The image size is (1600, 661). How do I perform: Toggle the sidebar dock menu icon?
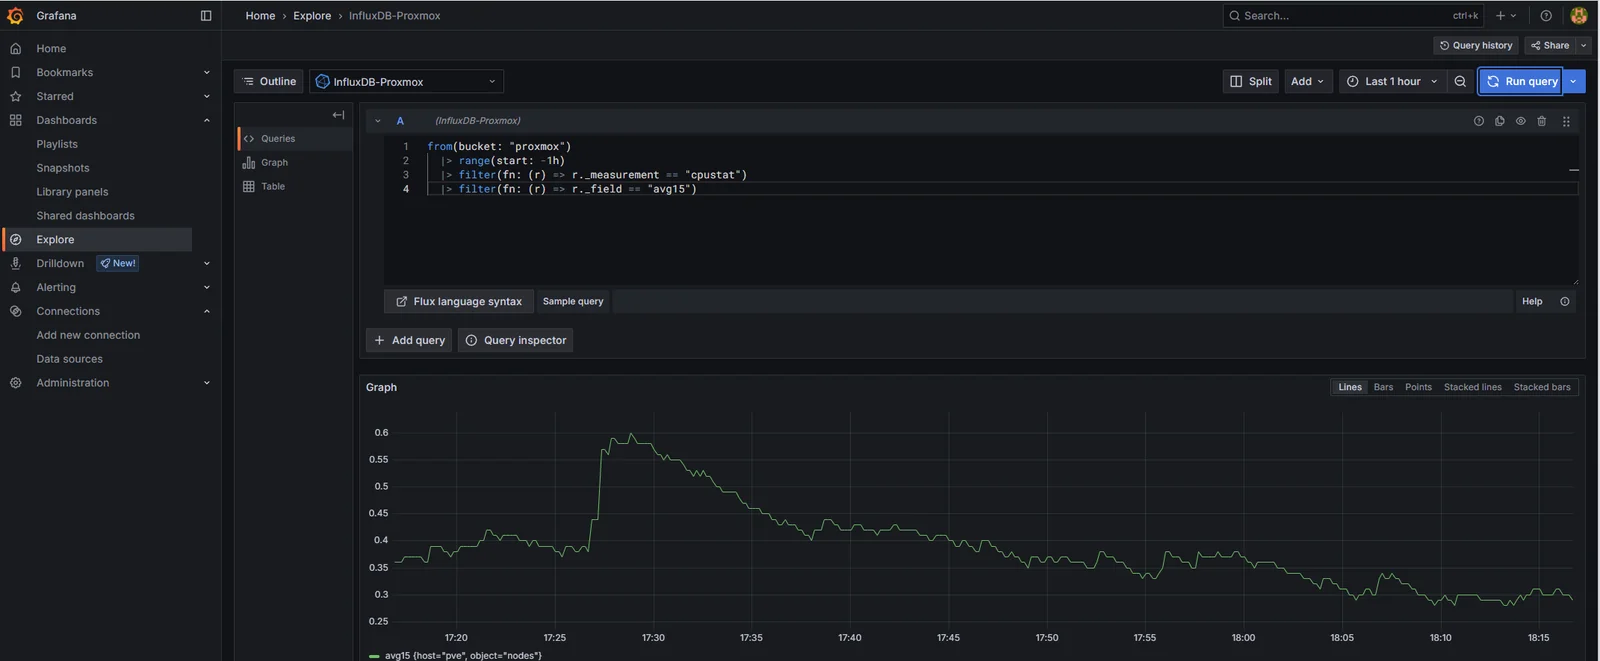click(206, 16)
